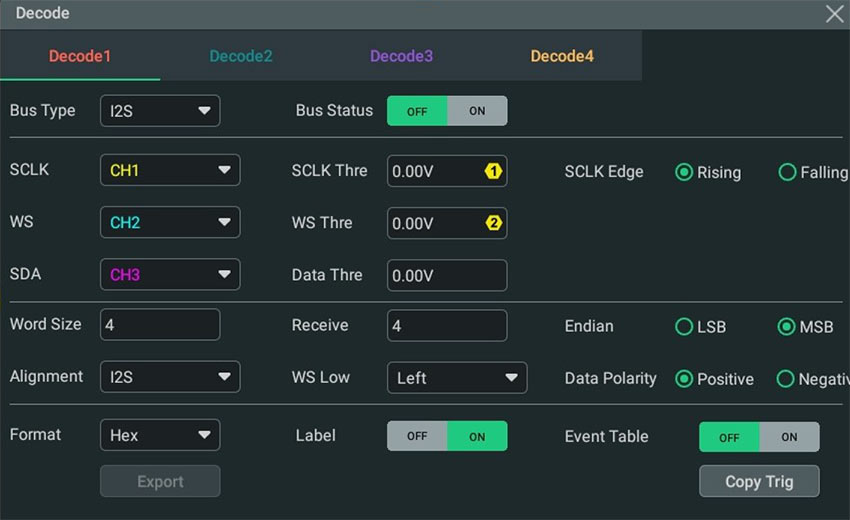Turn Bus Status ON
This screenshot has width=850, height=520.
click(x=477, y=111)
